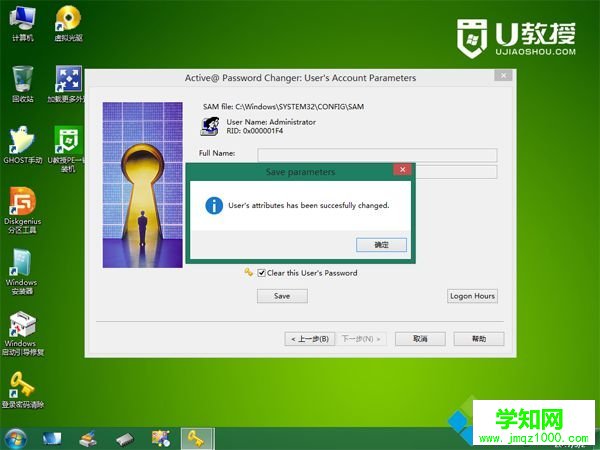Click the keys icon beside Clear Password
The height and width of the screenshot is (450, 600).
249,272
